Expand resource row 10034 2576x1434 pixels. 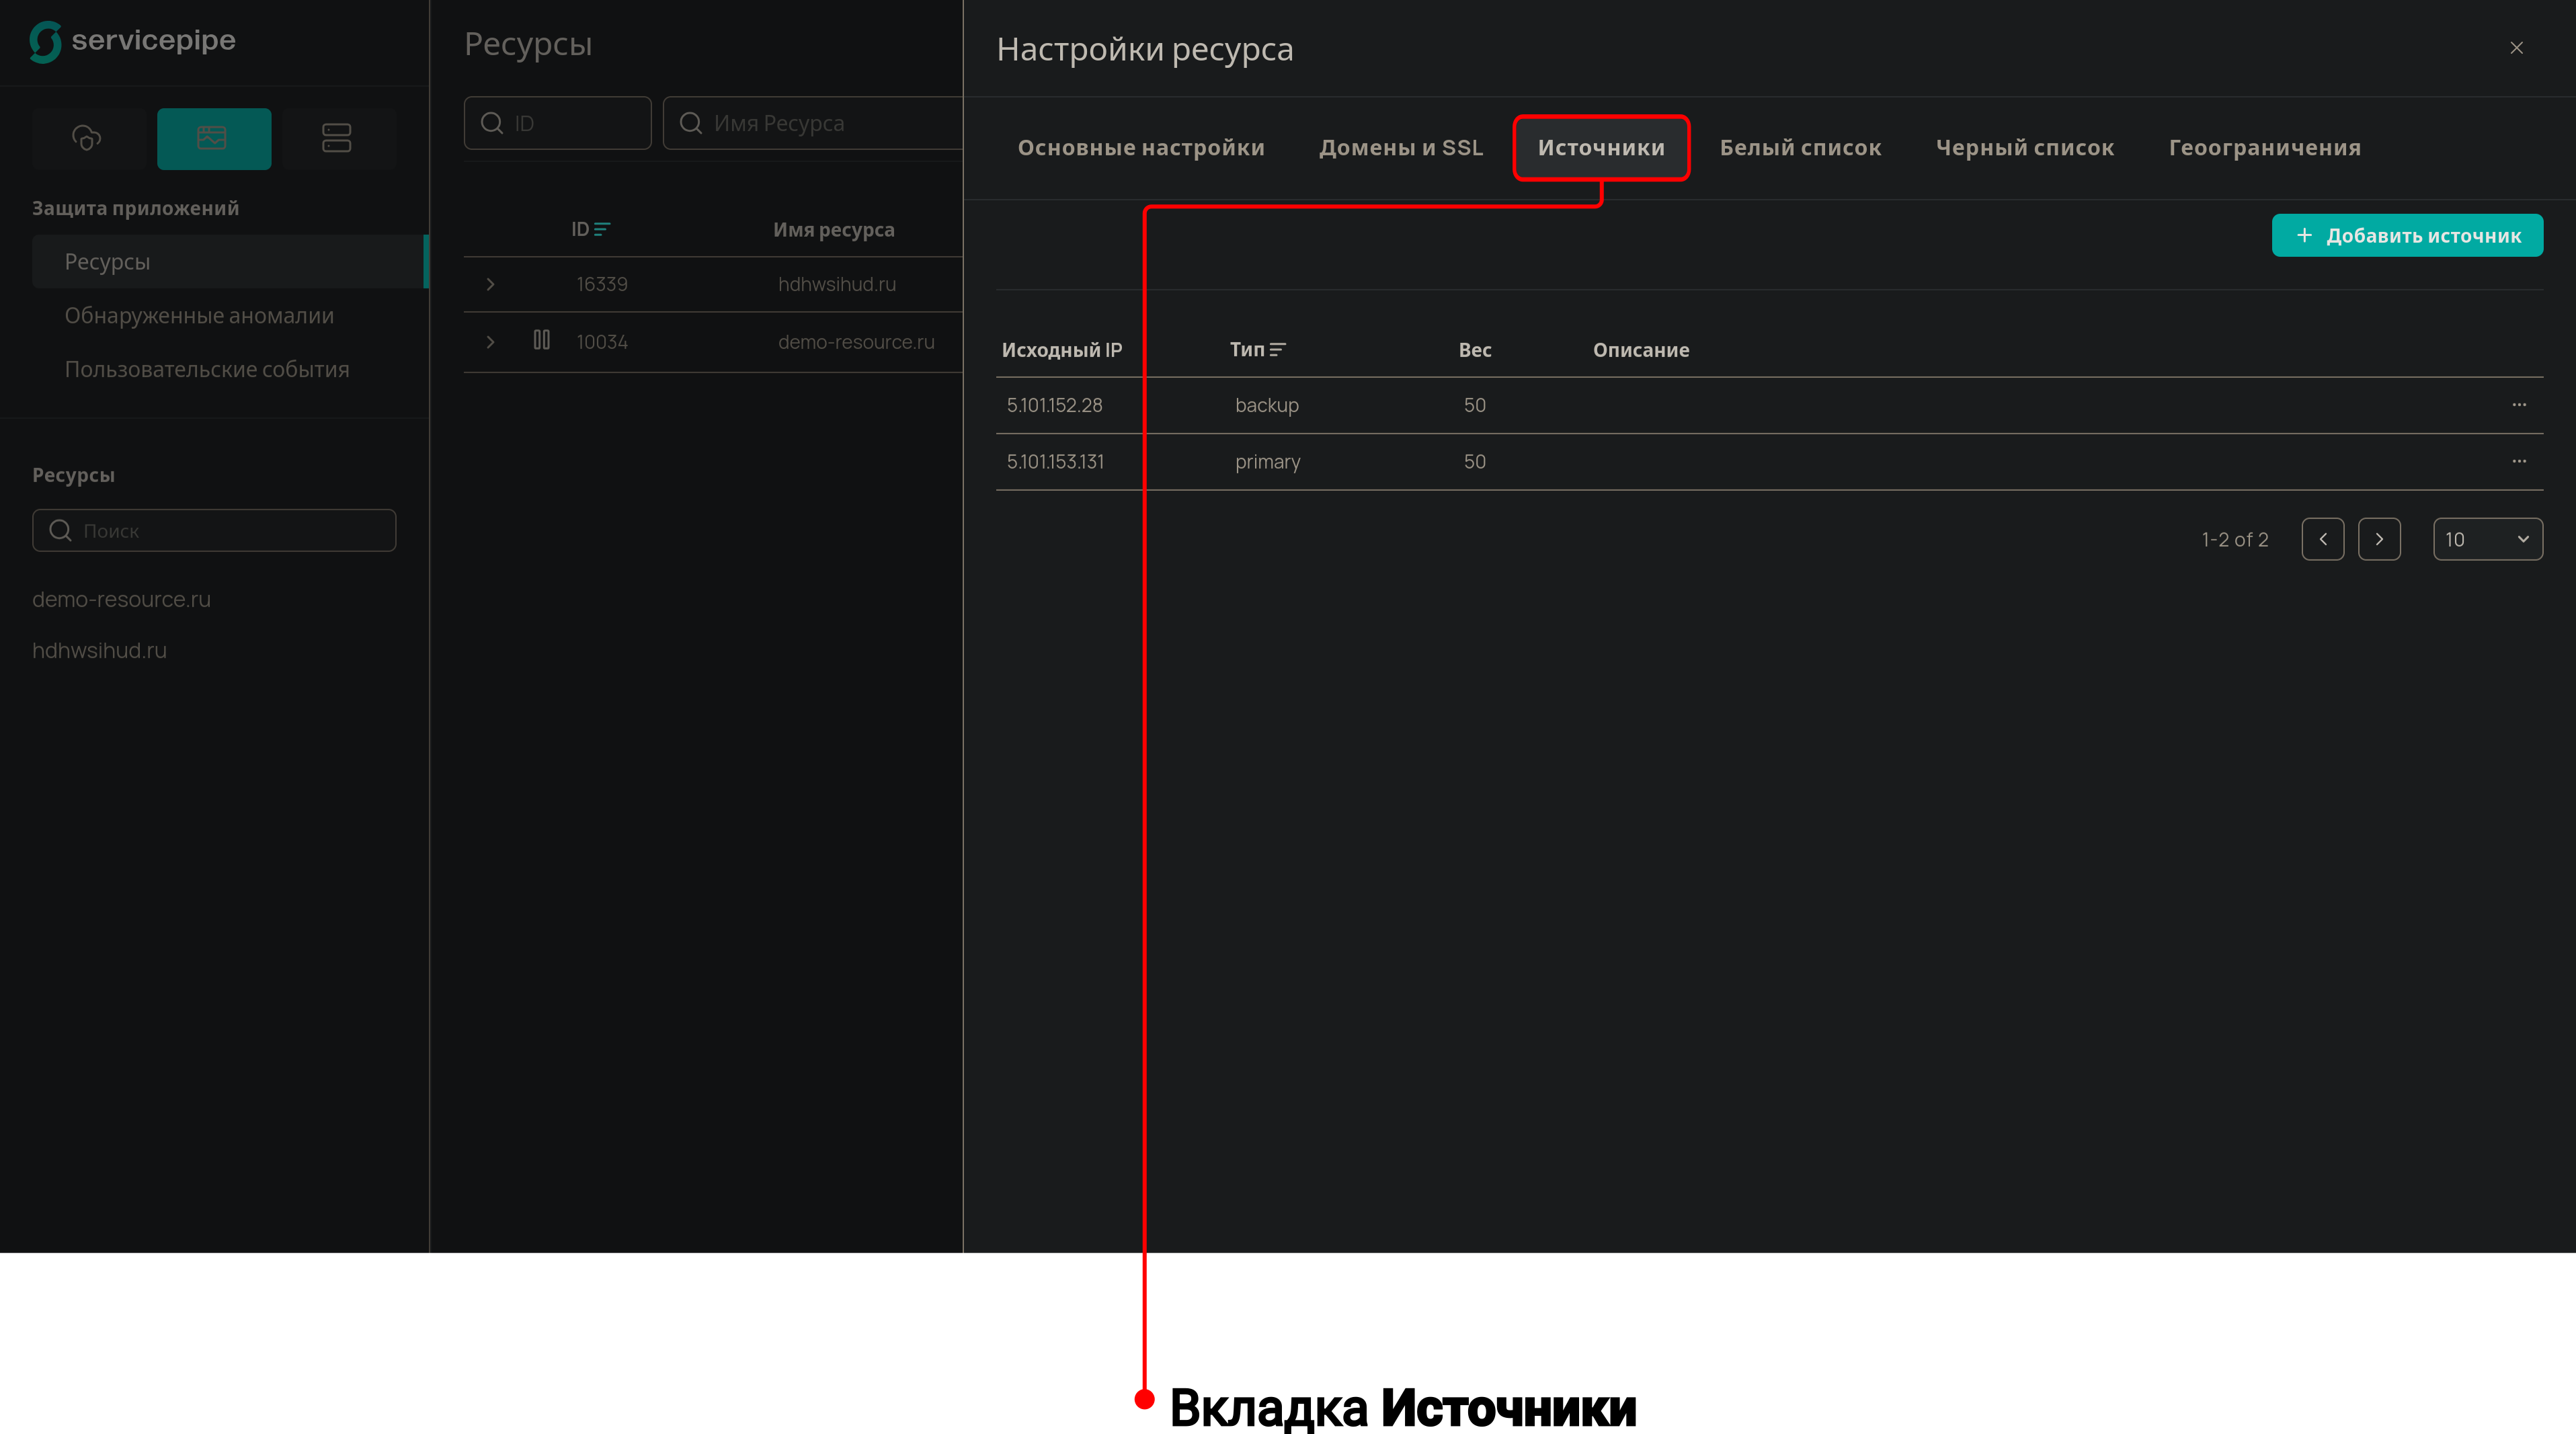490,342
